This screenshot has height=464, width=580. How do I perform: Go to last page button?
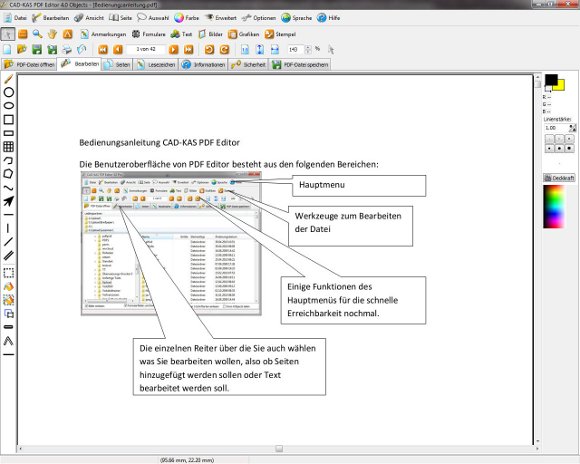coord(189,49)
